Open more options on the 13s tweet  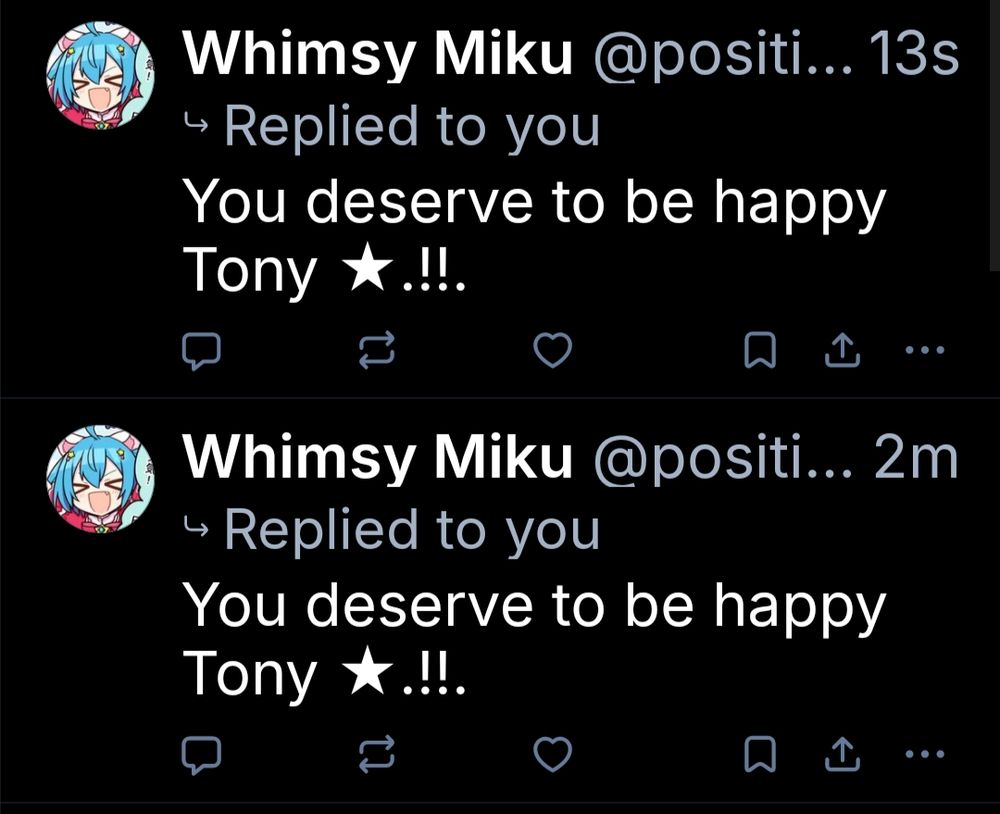(x=923, y=350)
